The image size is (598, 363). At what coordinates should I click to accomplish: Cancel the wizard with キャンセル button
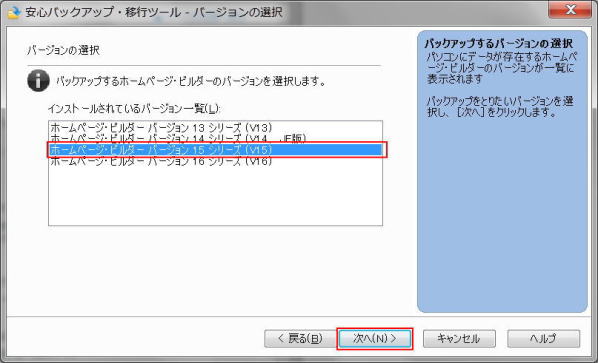[x=459, y=339]
